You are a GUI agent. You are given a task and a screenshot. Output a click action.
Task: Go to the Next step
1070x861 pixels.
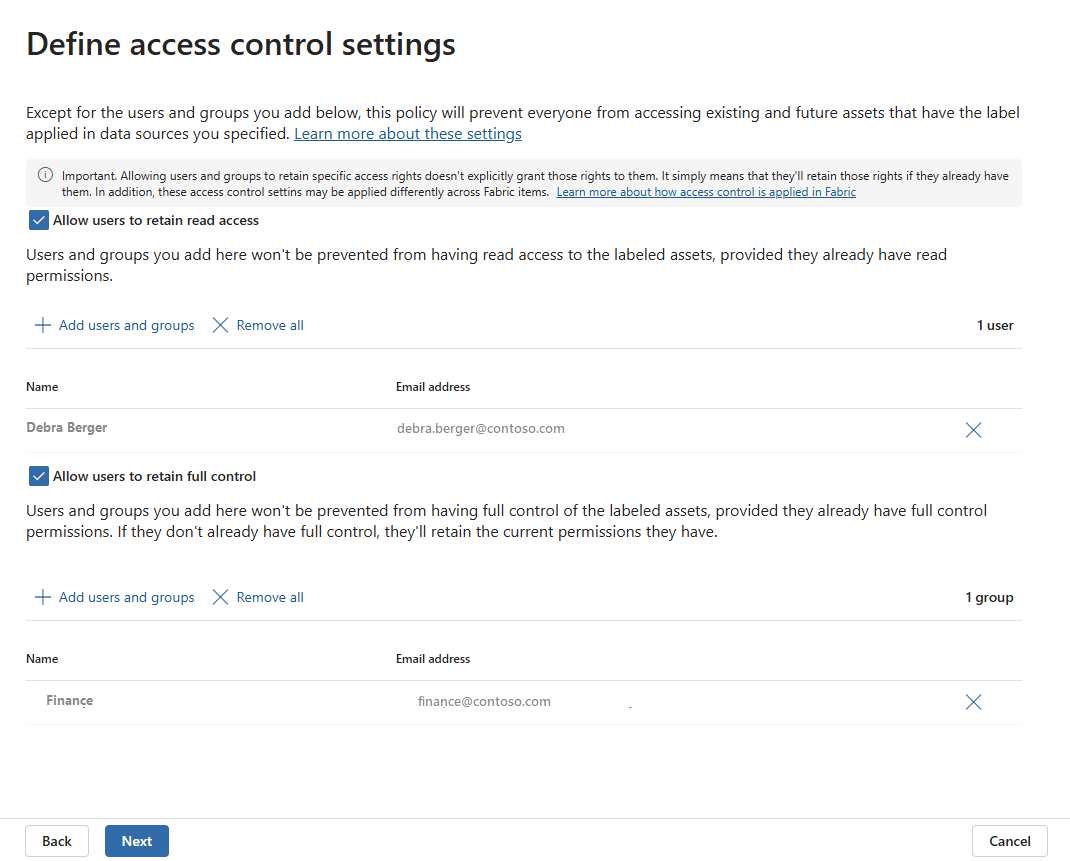point(137,841)
